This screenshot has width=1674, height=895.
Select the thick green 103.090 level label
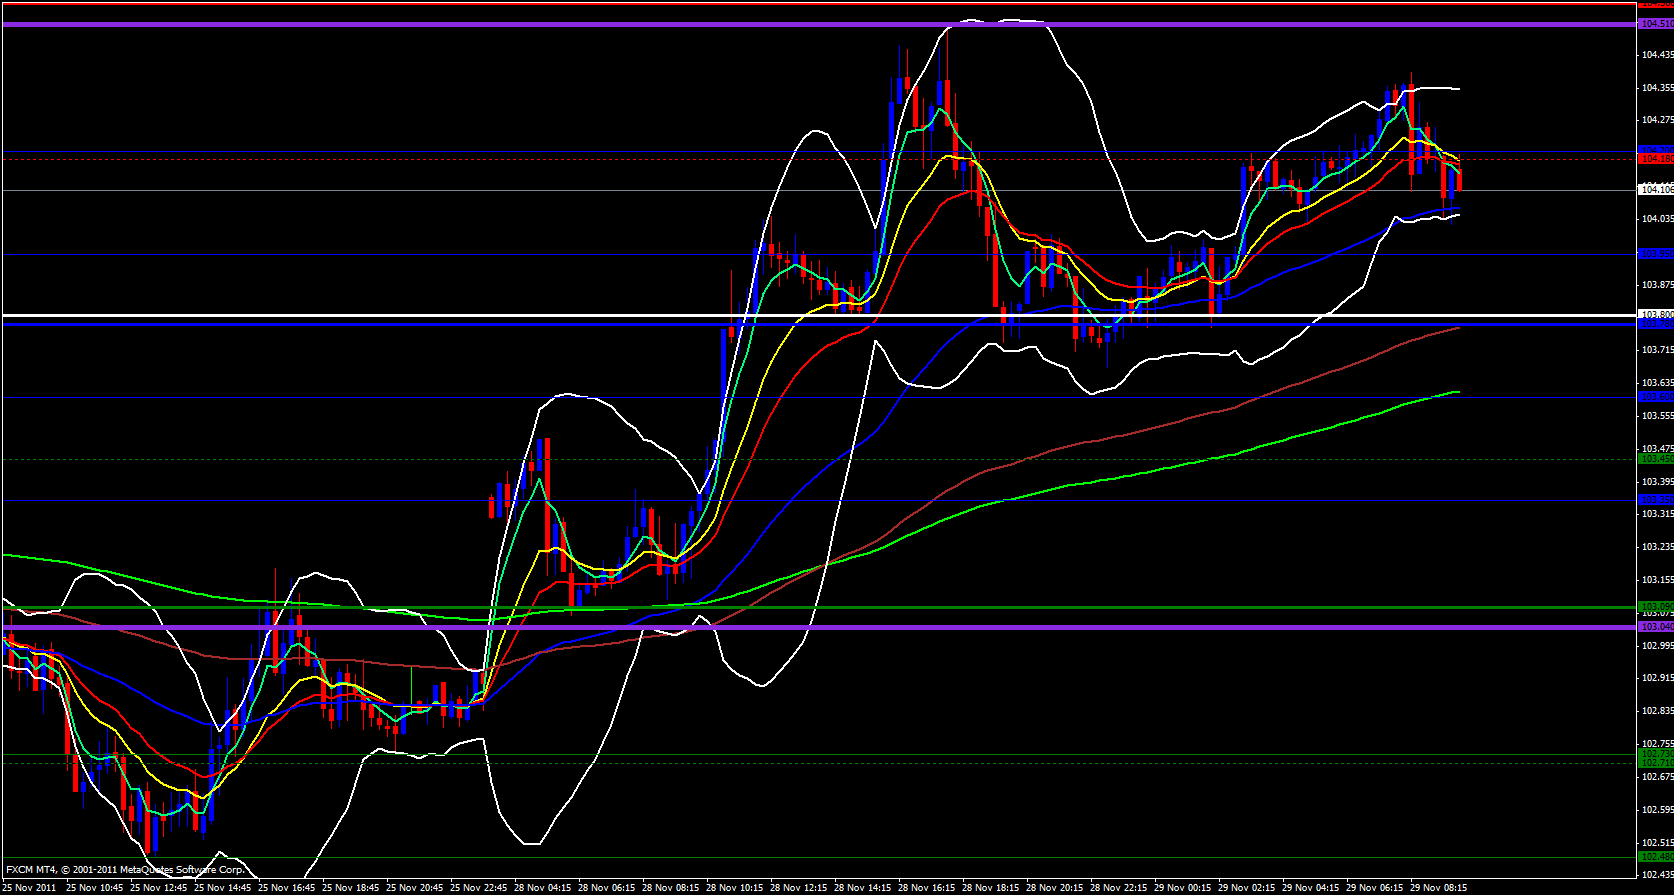point(1655,607)
